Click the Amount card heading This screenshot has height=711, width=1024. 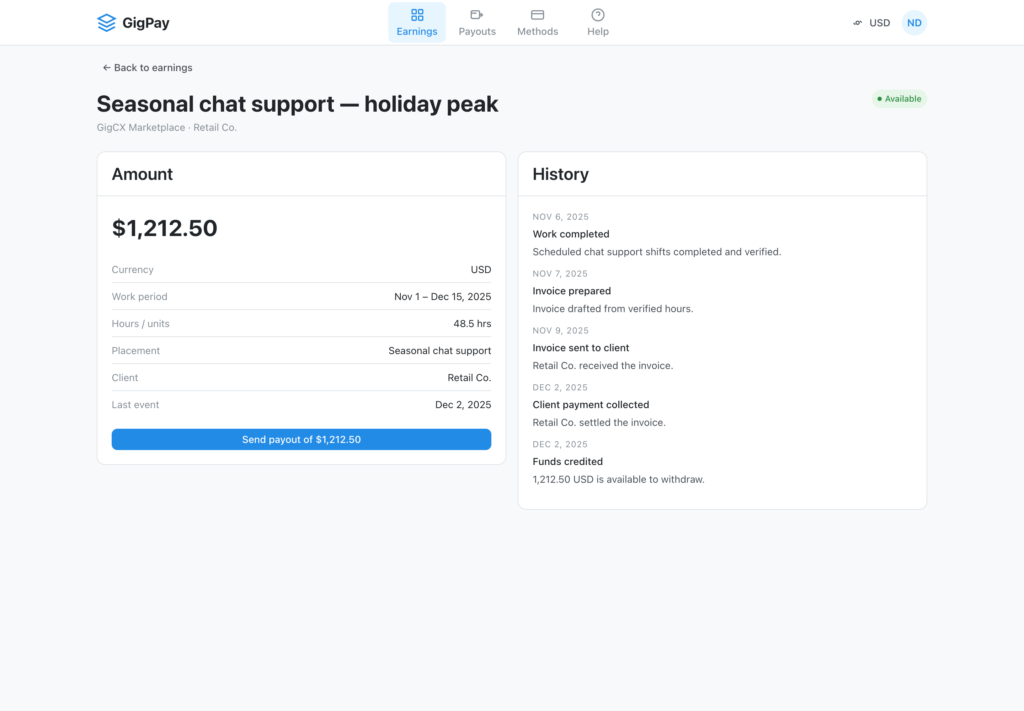click(x=142, y=174)
